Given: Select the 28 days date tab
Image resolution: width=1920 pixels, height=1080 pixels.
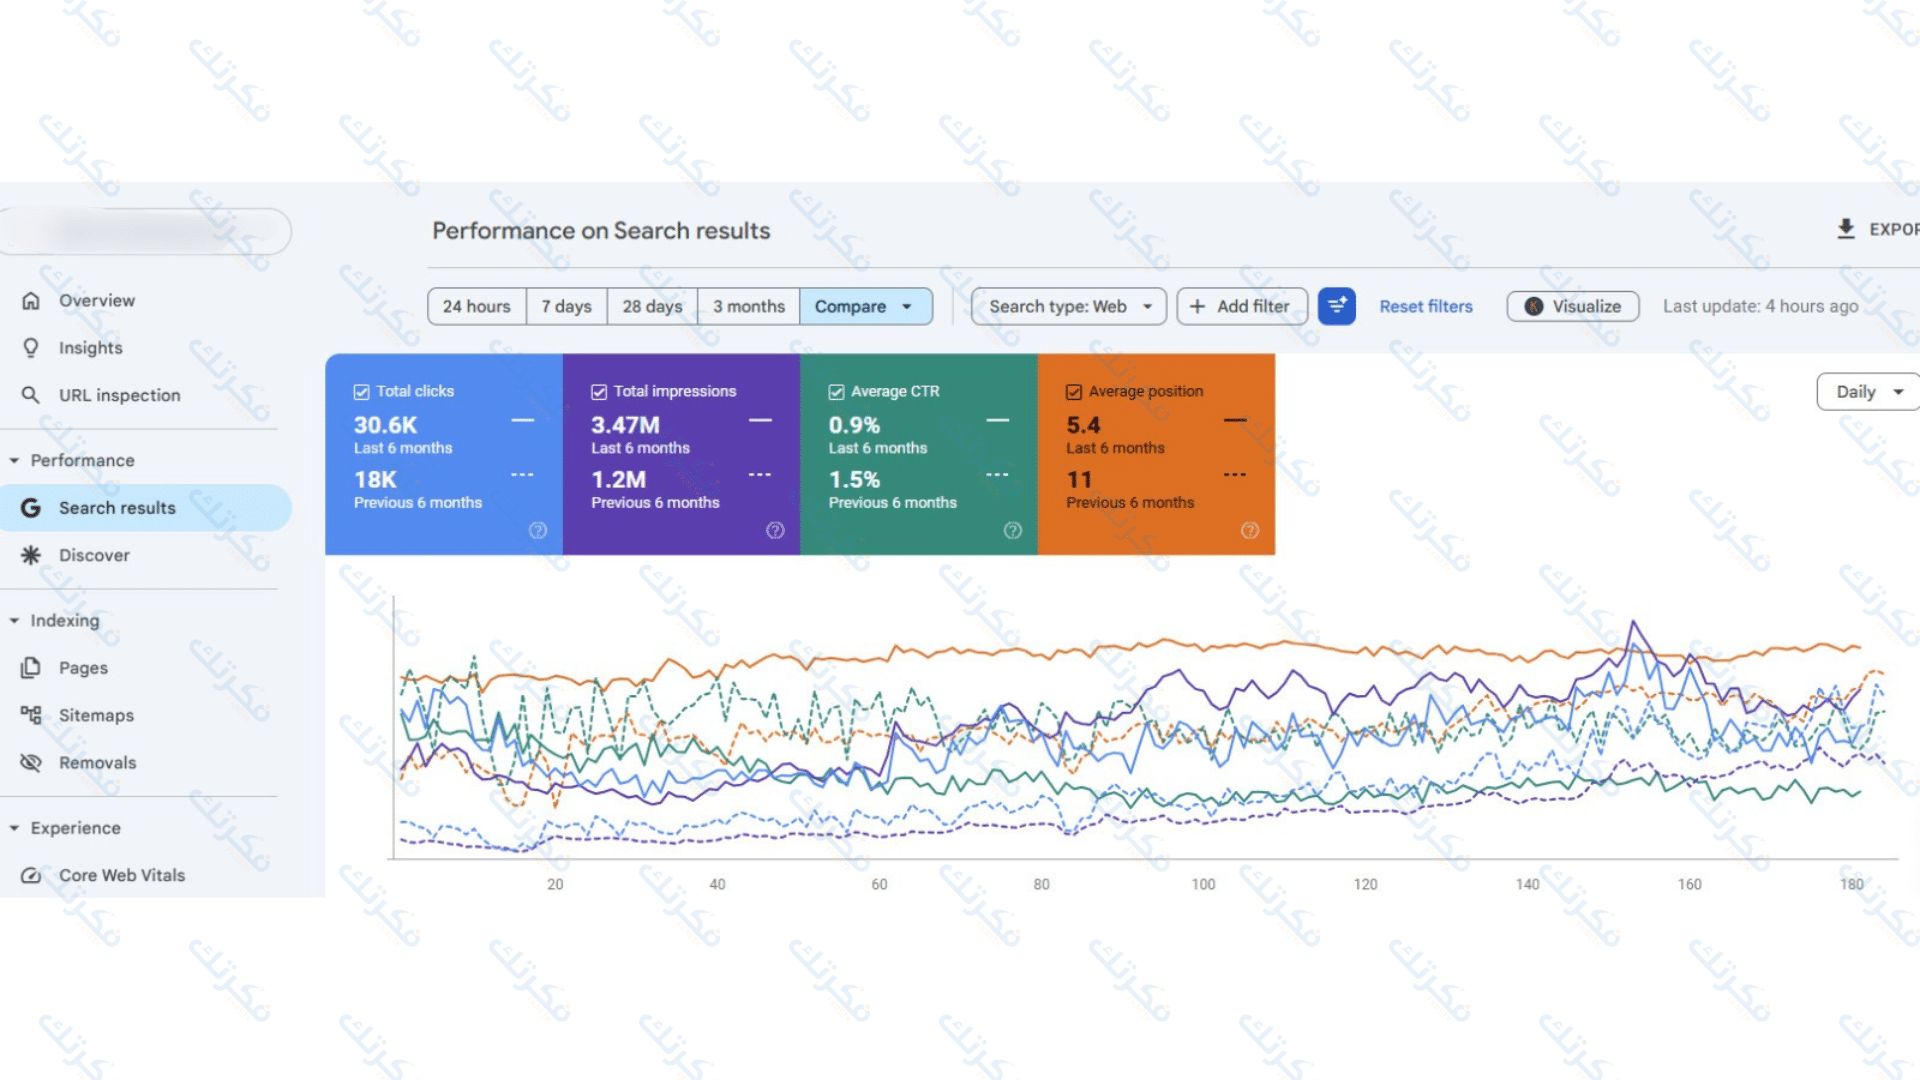Looking at the screenshot, I should [652, 306].
